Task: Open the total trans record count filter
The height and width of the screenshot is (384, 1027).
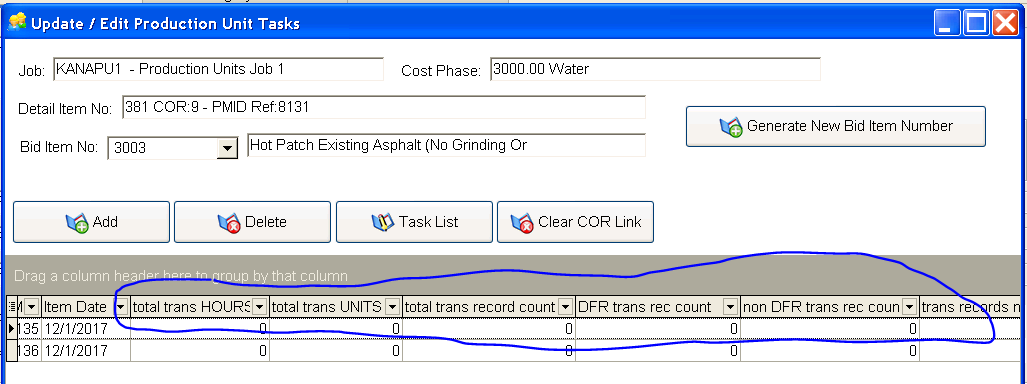Action: tap(566, 307)
